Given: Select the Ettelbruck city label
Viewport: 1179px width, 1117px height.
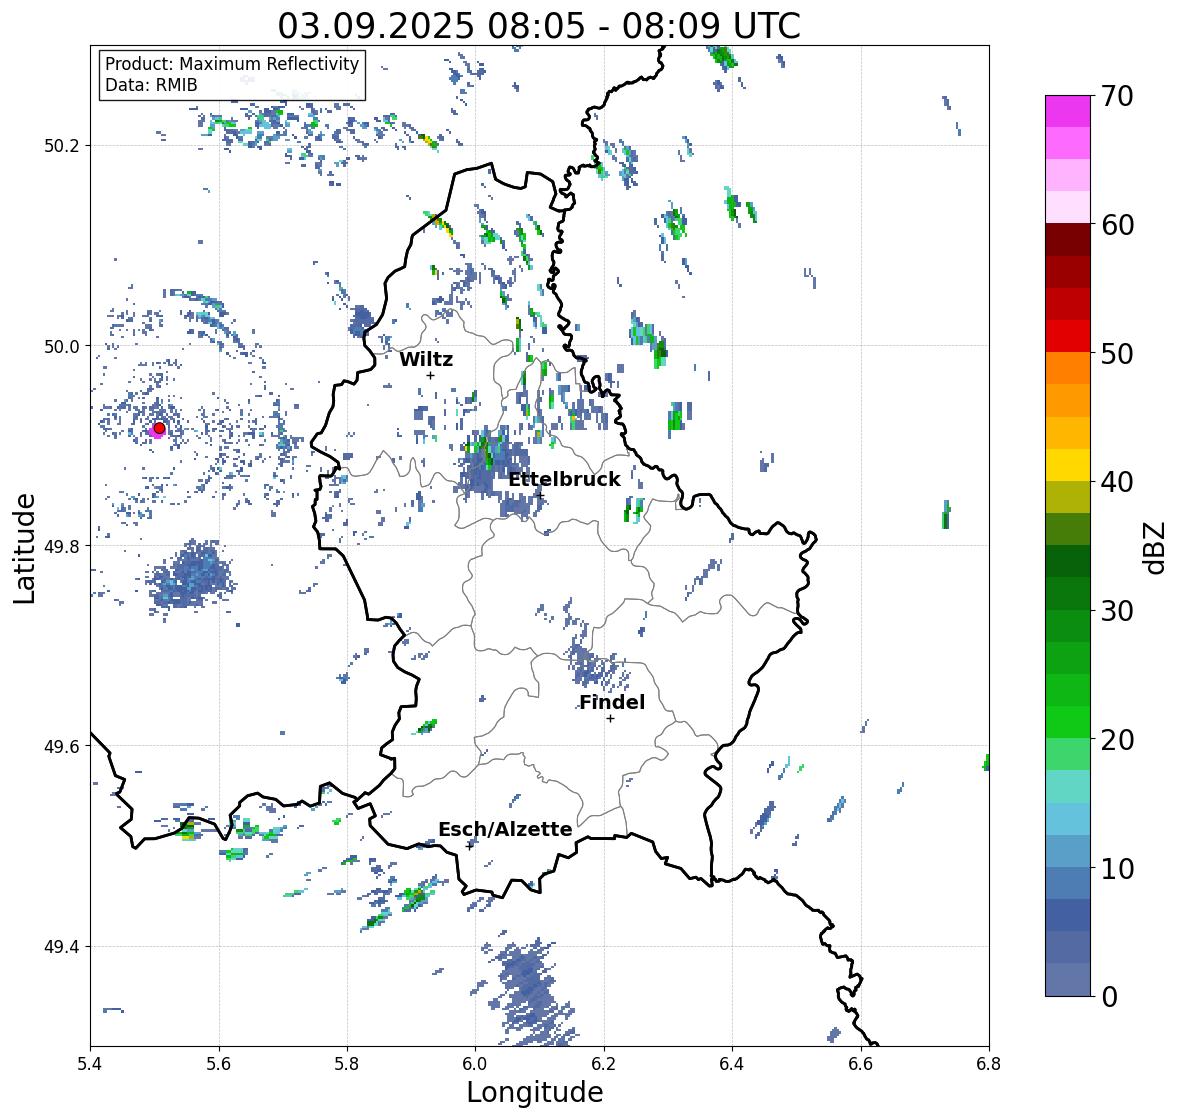Looking at the screenshot, I should coord(564,479).
